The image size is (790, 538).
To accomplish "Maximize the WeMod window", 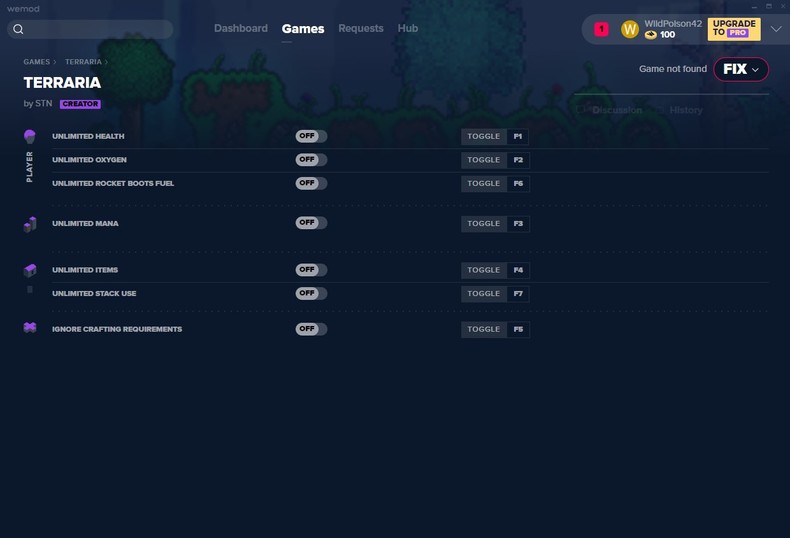I will [x=769, y=7].
